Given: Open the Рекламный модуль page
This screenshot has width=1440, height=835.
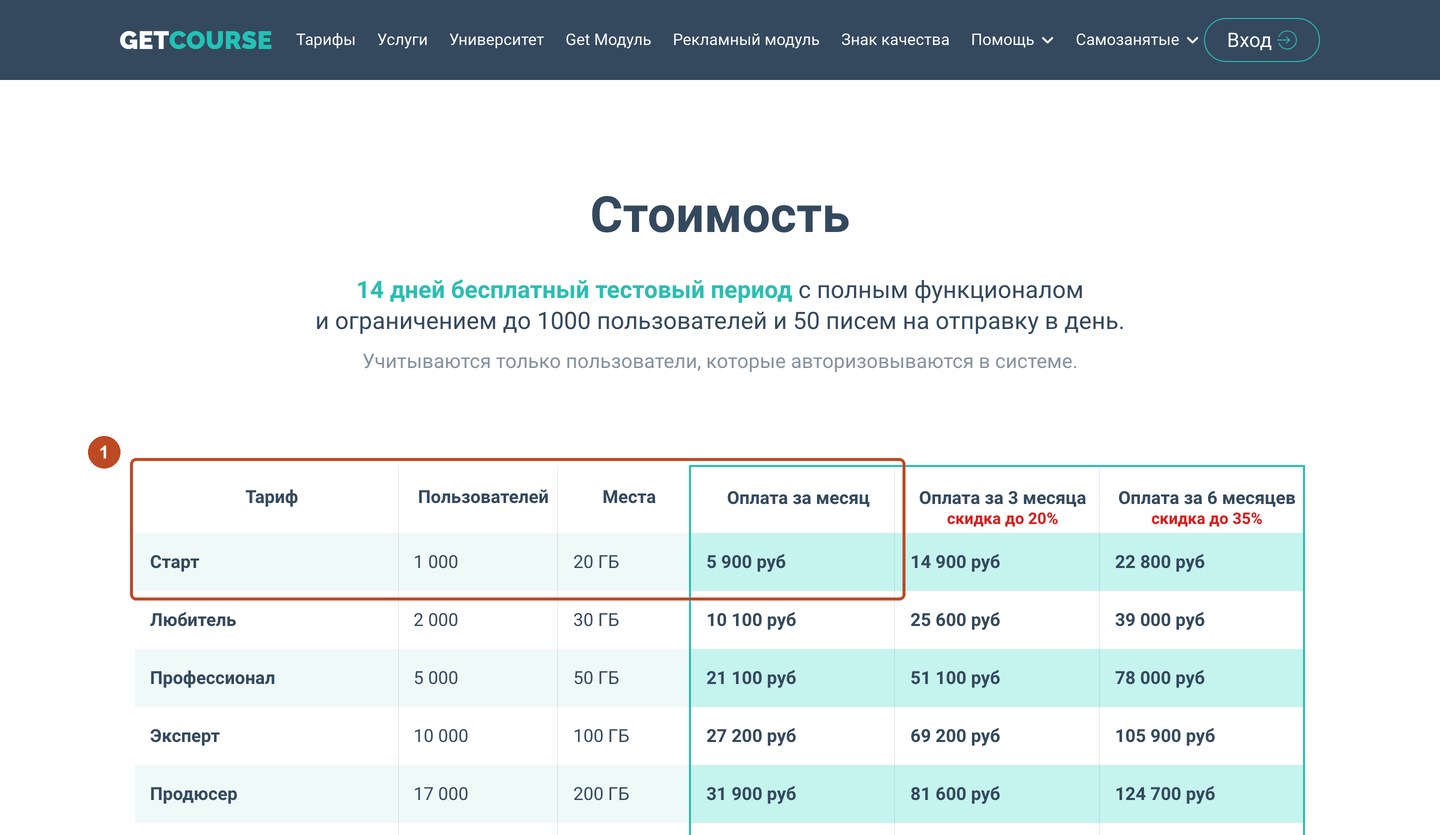Looking at the screenshot, I should (746, 40).
